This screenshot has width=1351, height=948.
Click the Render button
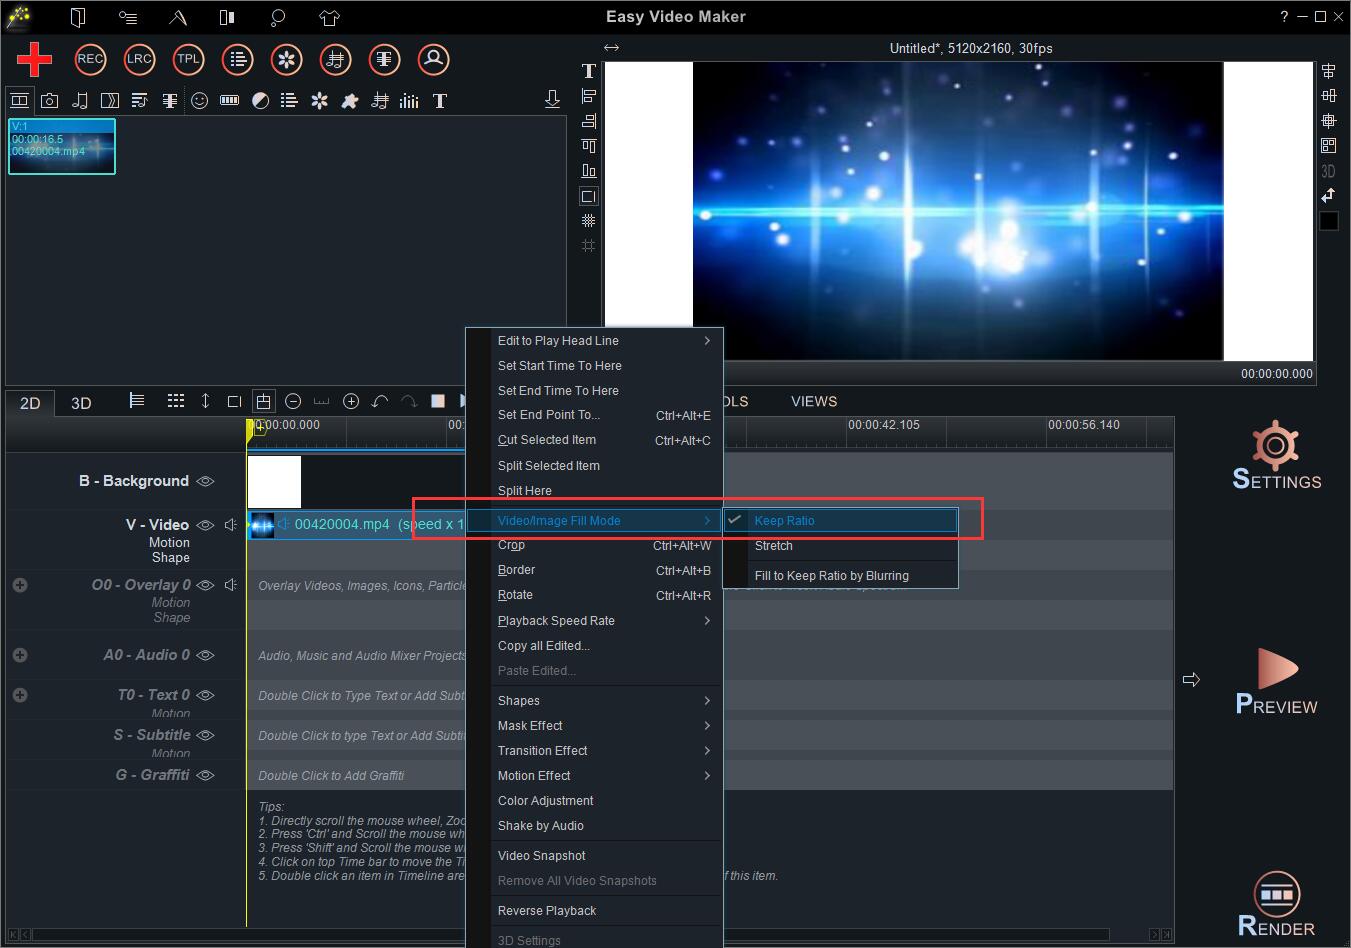pos(1277,905)
